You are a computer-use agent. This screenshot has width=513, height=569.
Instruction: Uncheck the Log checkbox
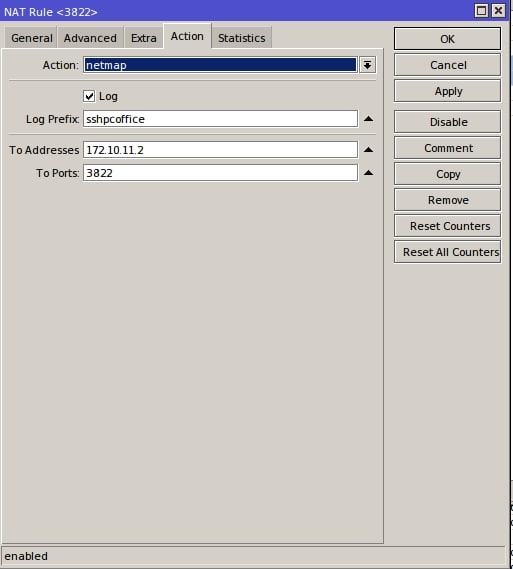point(89,96)
